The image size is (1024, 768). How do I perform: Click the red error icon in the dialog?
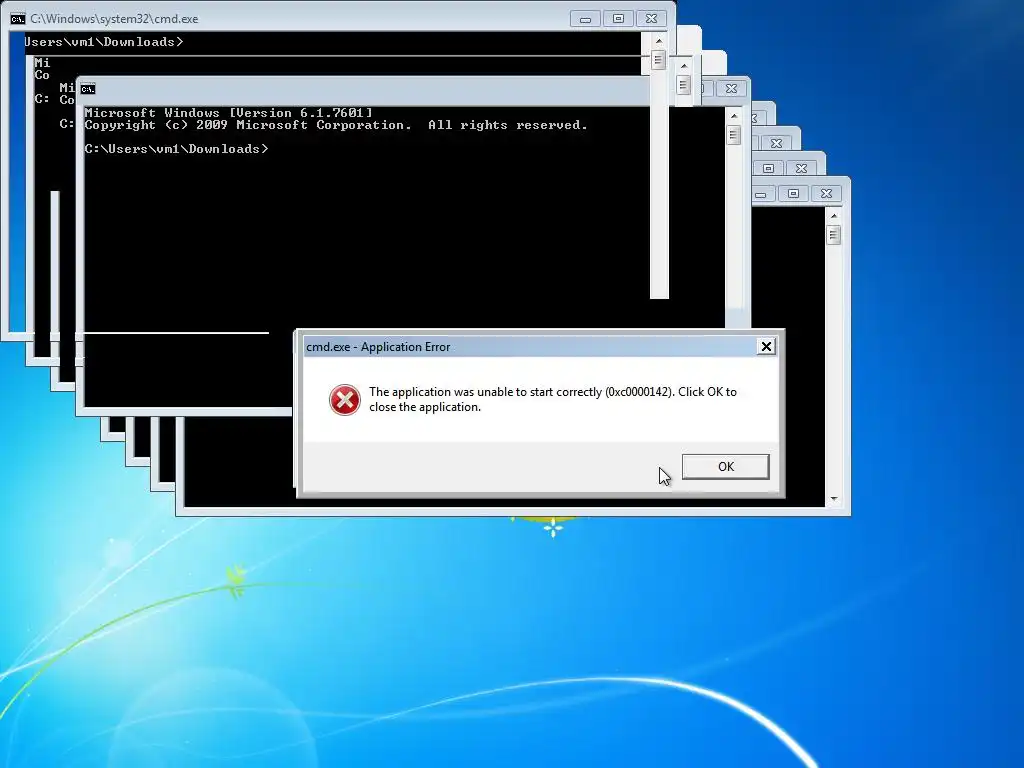click(x=344, y=400)
